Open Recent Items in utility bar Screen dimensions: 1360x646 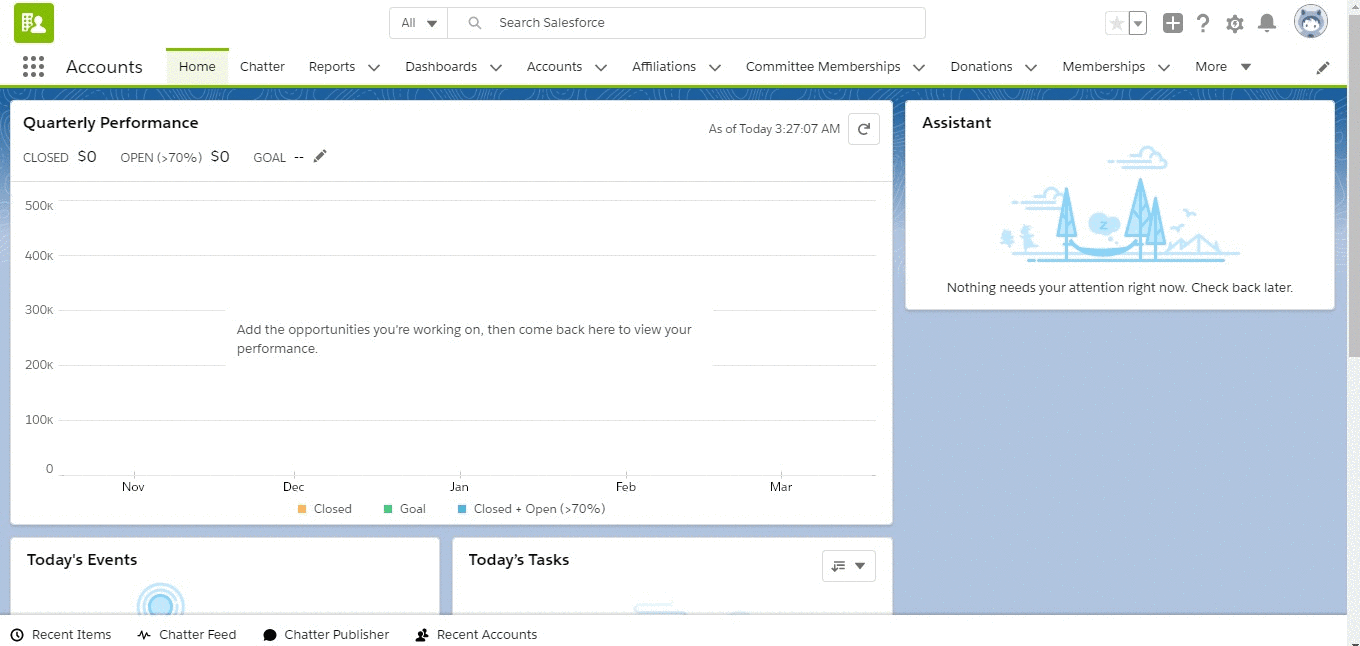[x=61, y=635]
